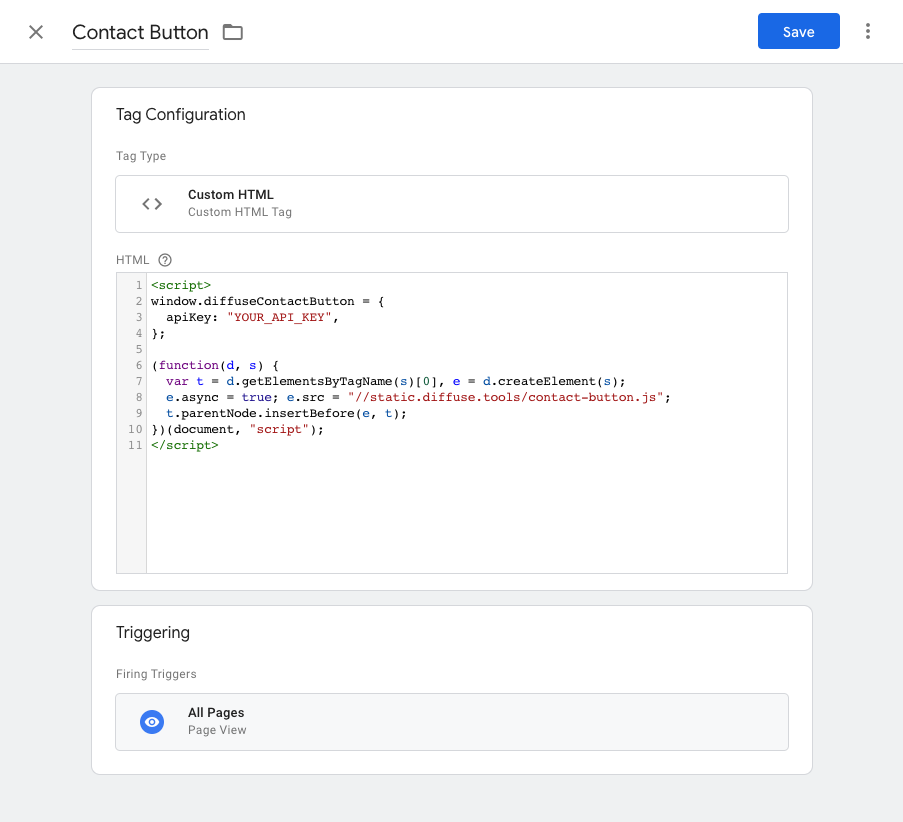Click the t.parentNode.insertBefore code line
The width and height of the screenshot is (903, 822).
[286, 413]
